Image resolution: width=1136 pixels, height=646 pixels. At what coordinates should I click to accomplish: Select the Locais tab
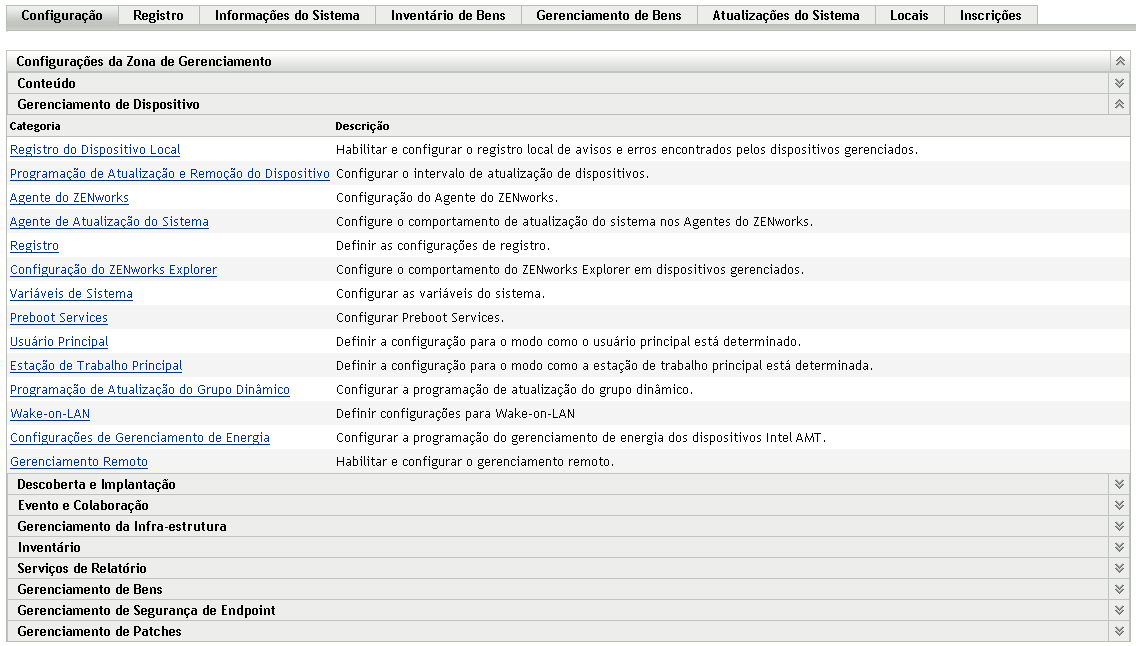908,15
